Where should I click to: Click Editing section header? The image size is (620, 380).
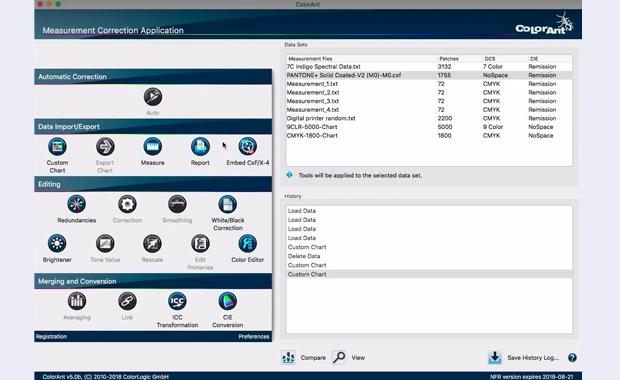(x=153, y=184)
